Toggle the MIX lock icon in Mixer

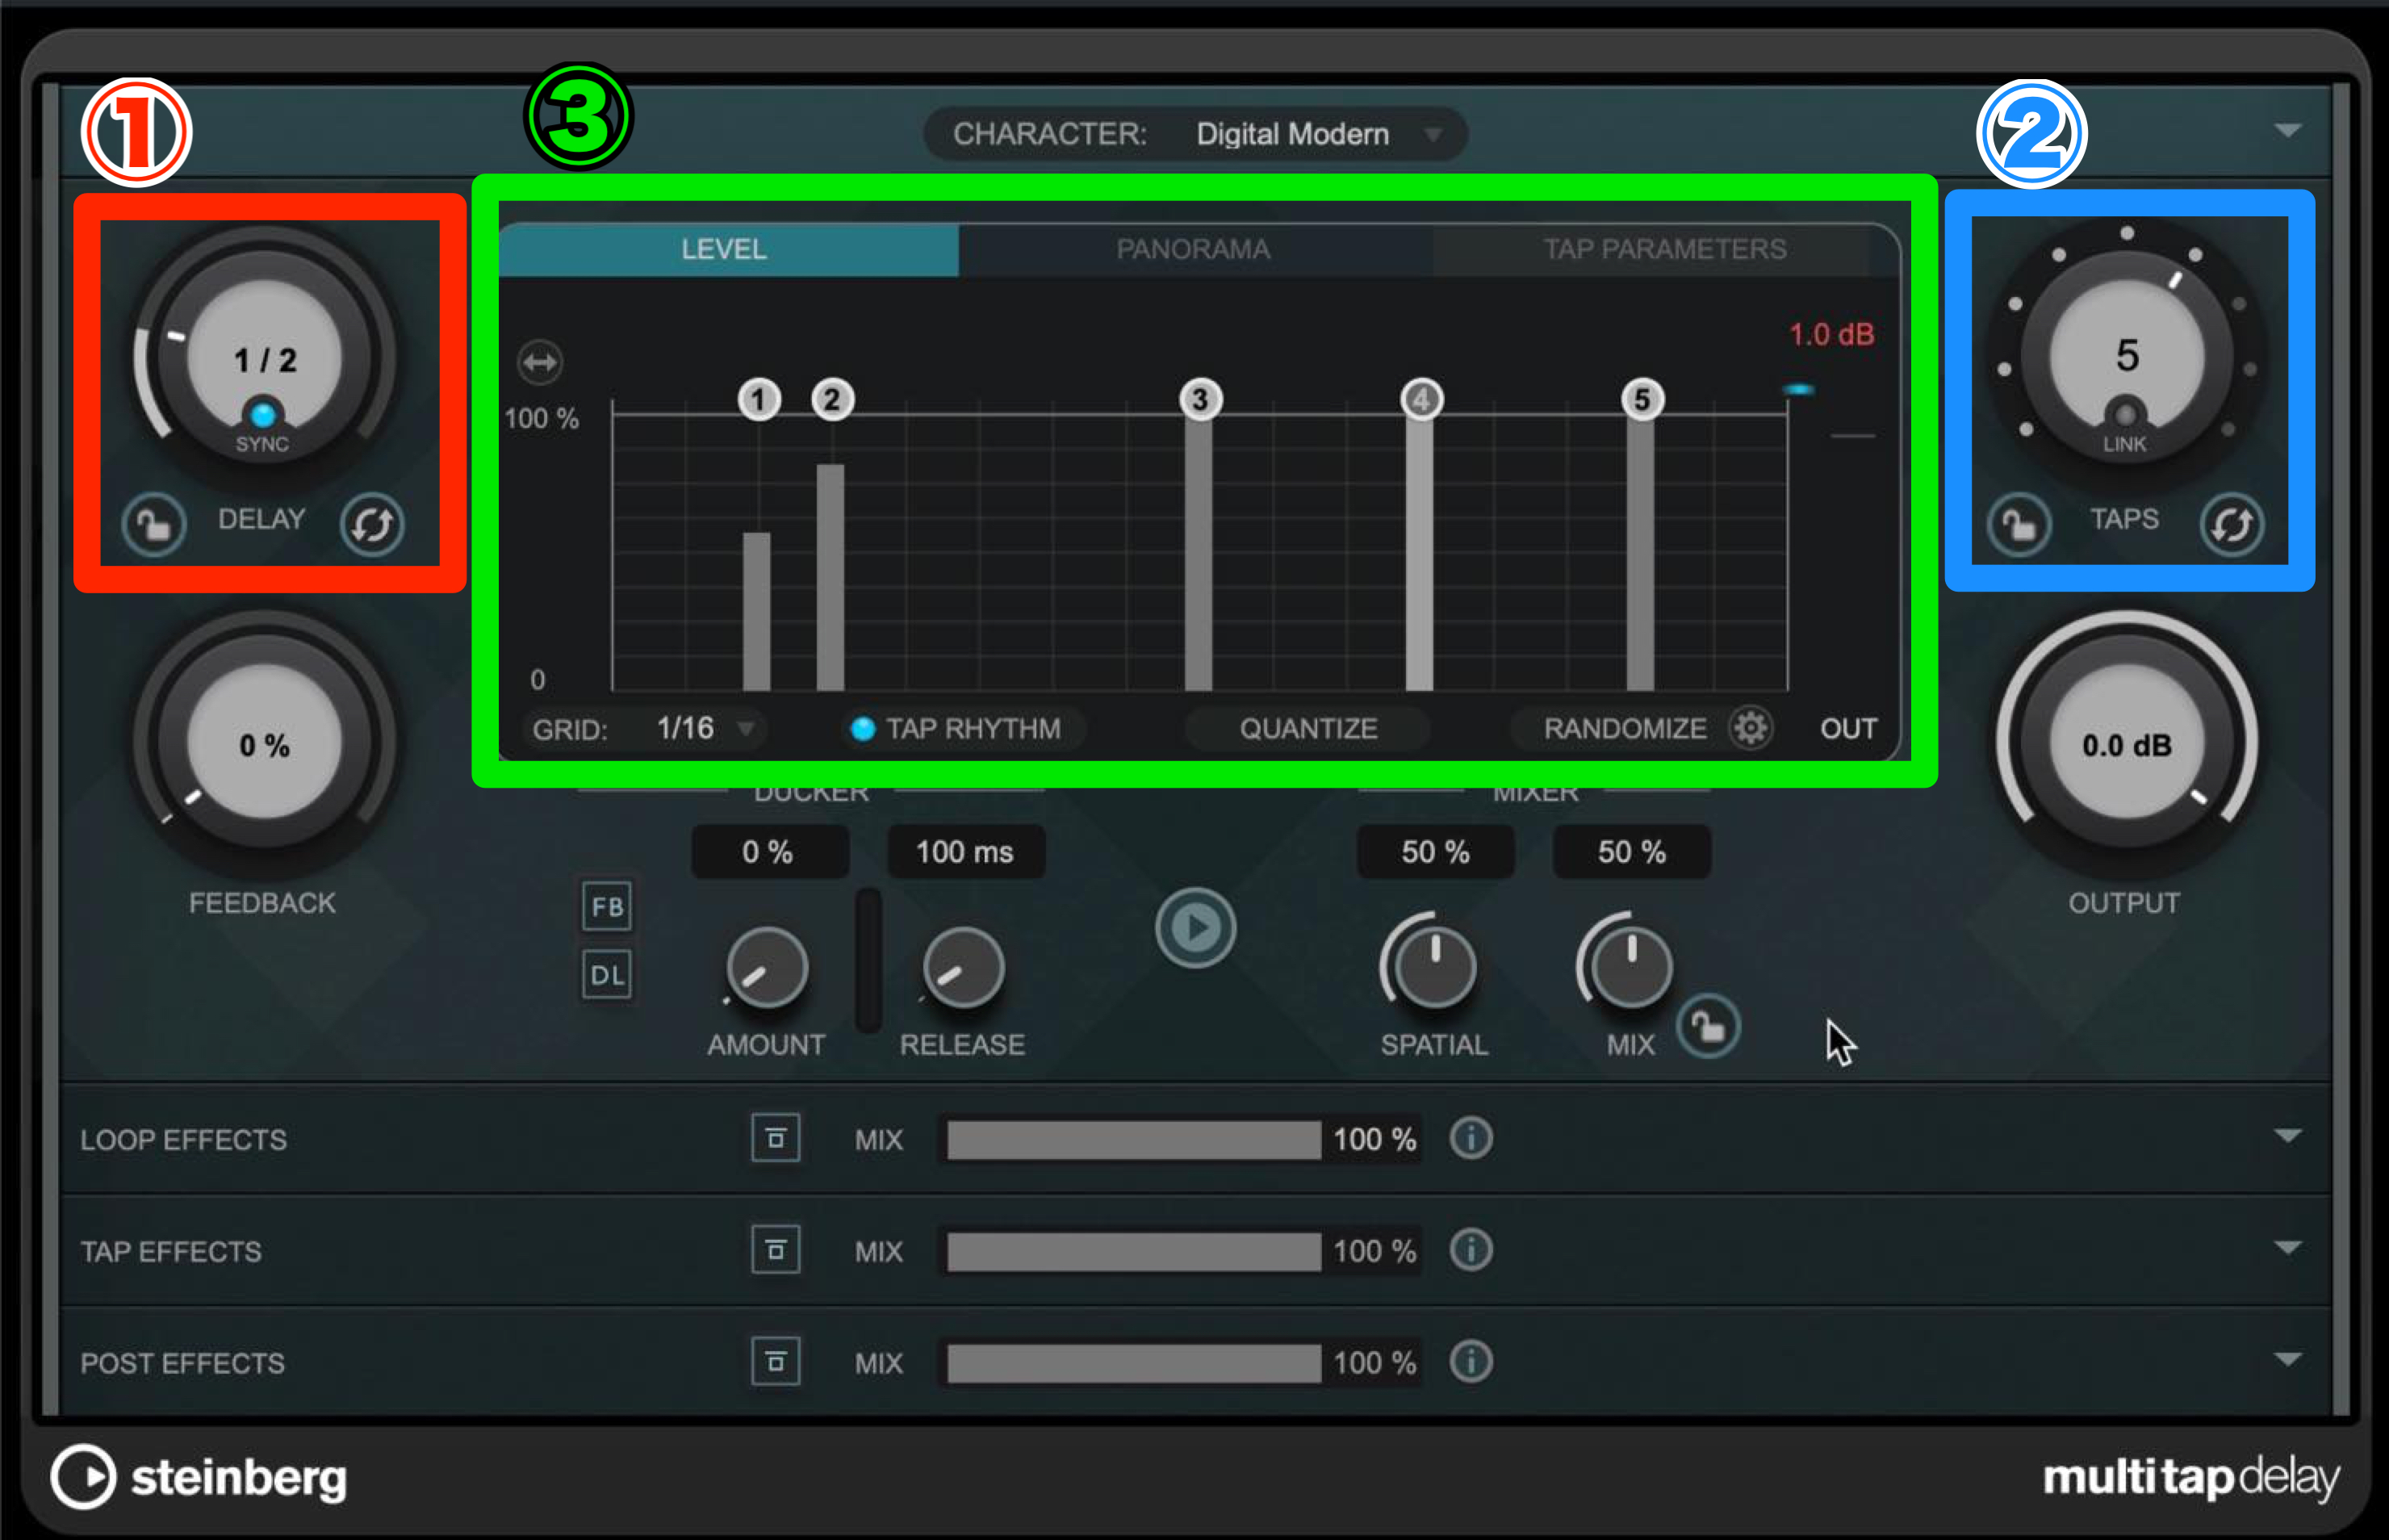click(x=1709, y=1027)
